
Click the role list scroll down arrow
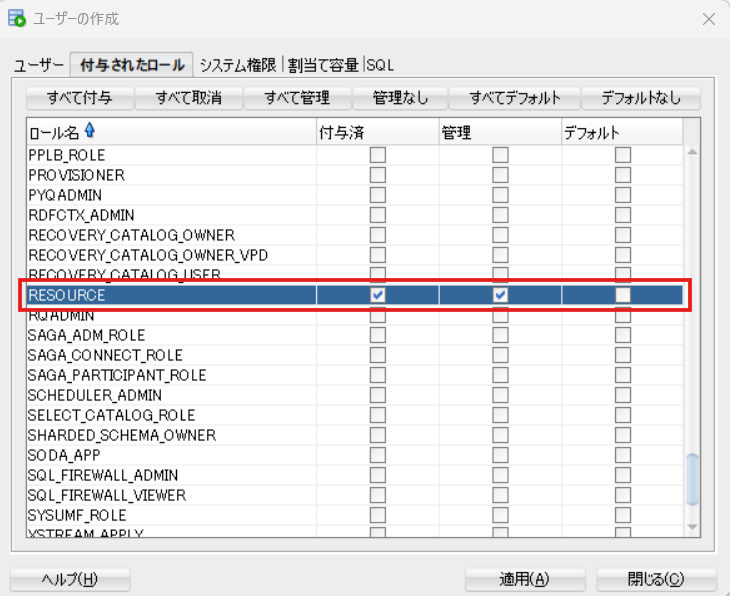[x=692, y=528]
